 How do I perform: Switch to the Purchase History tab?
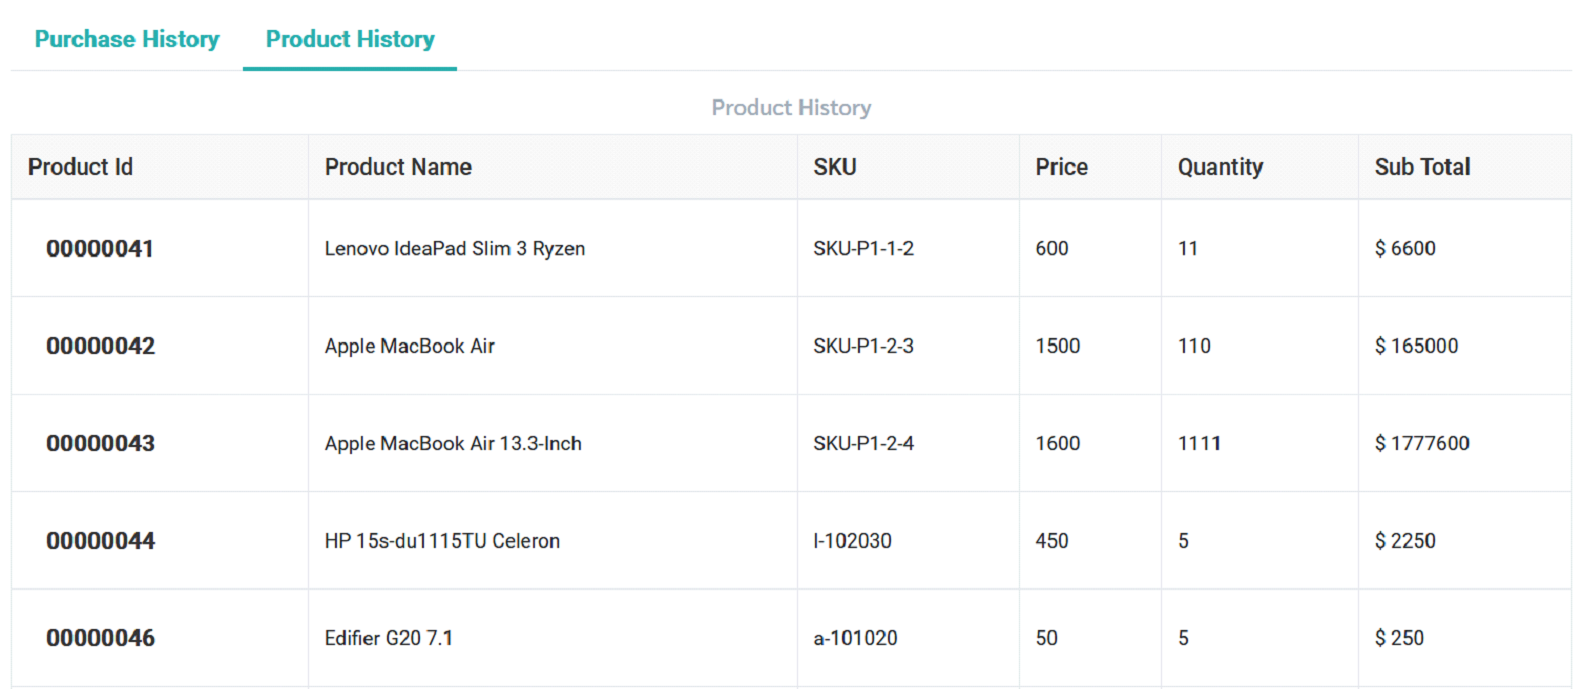coord(127,39)
